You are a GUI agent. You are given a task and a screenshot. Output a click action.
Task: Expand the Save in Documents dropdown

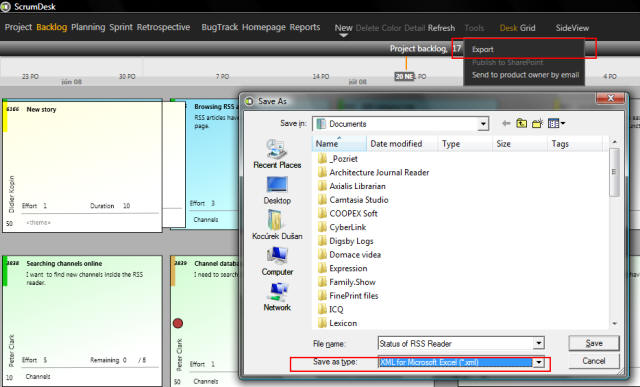[x=483, y=124]
